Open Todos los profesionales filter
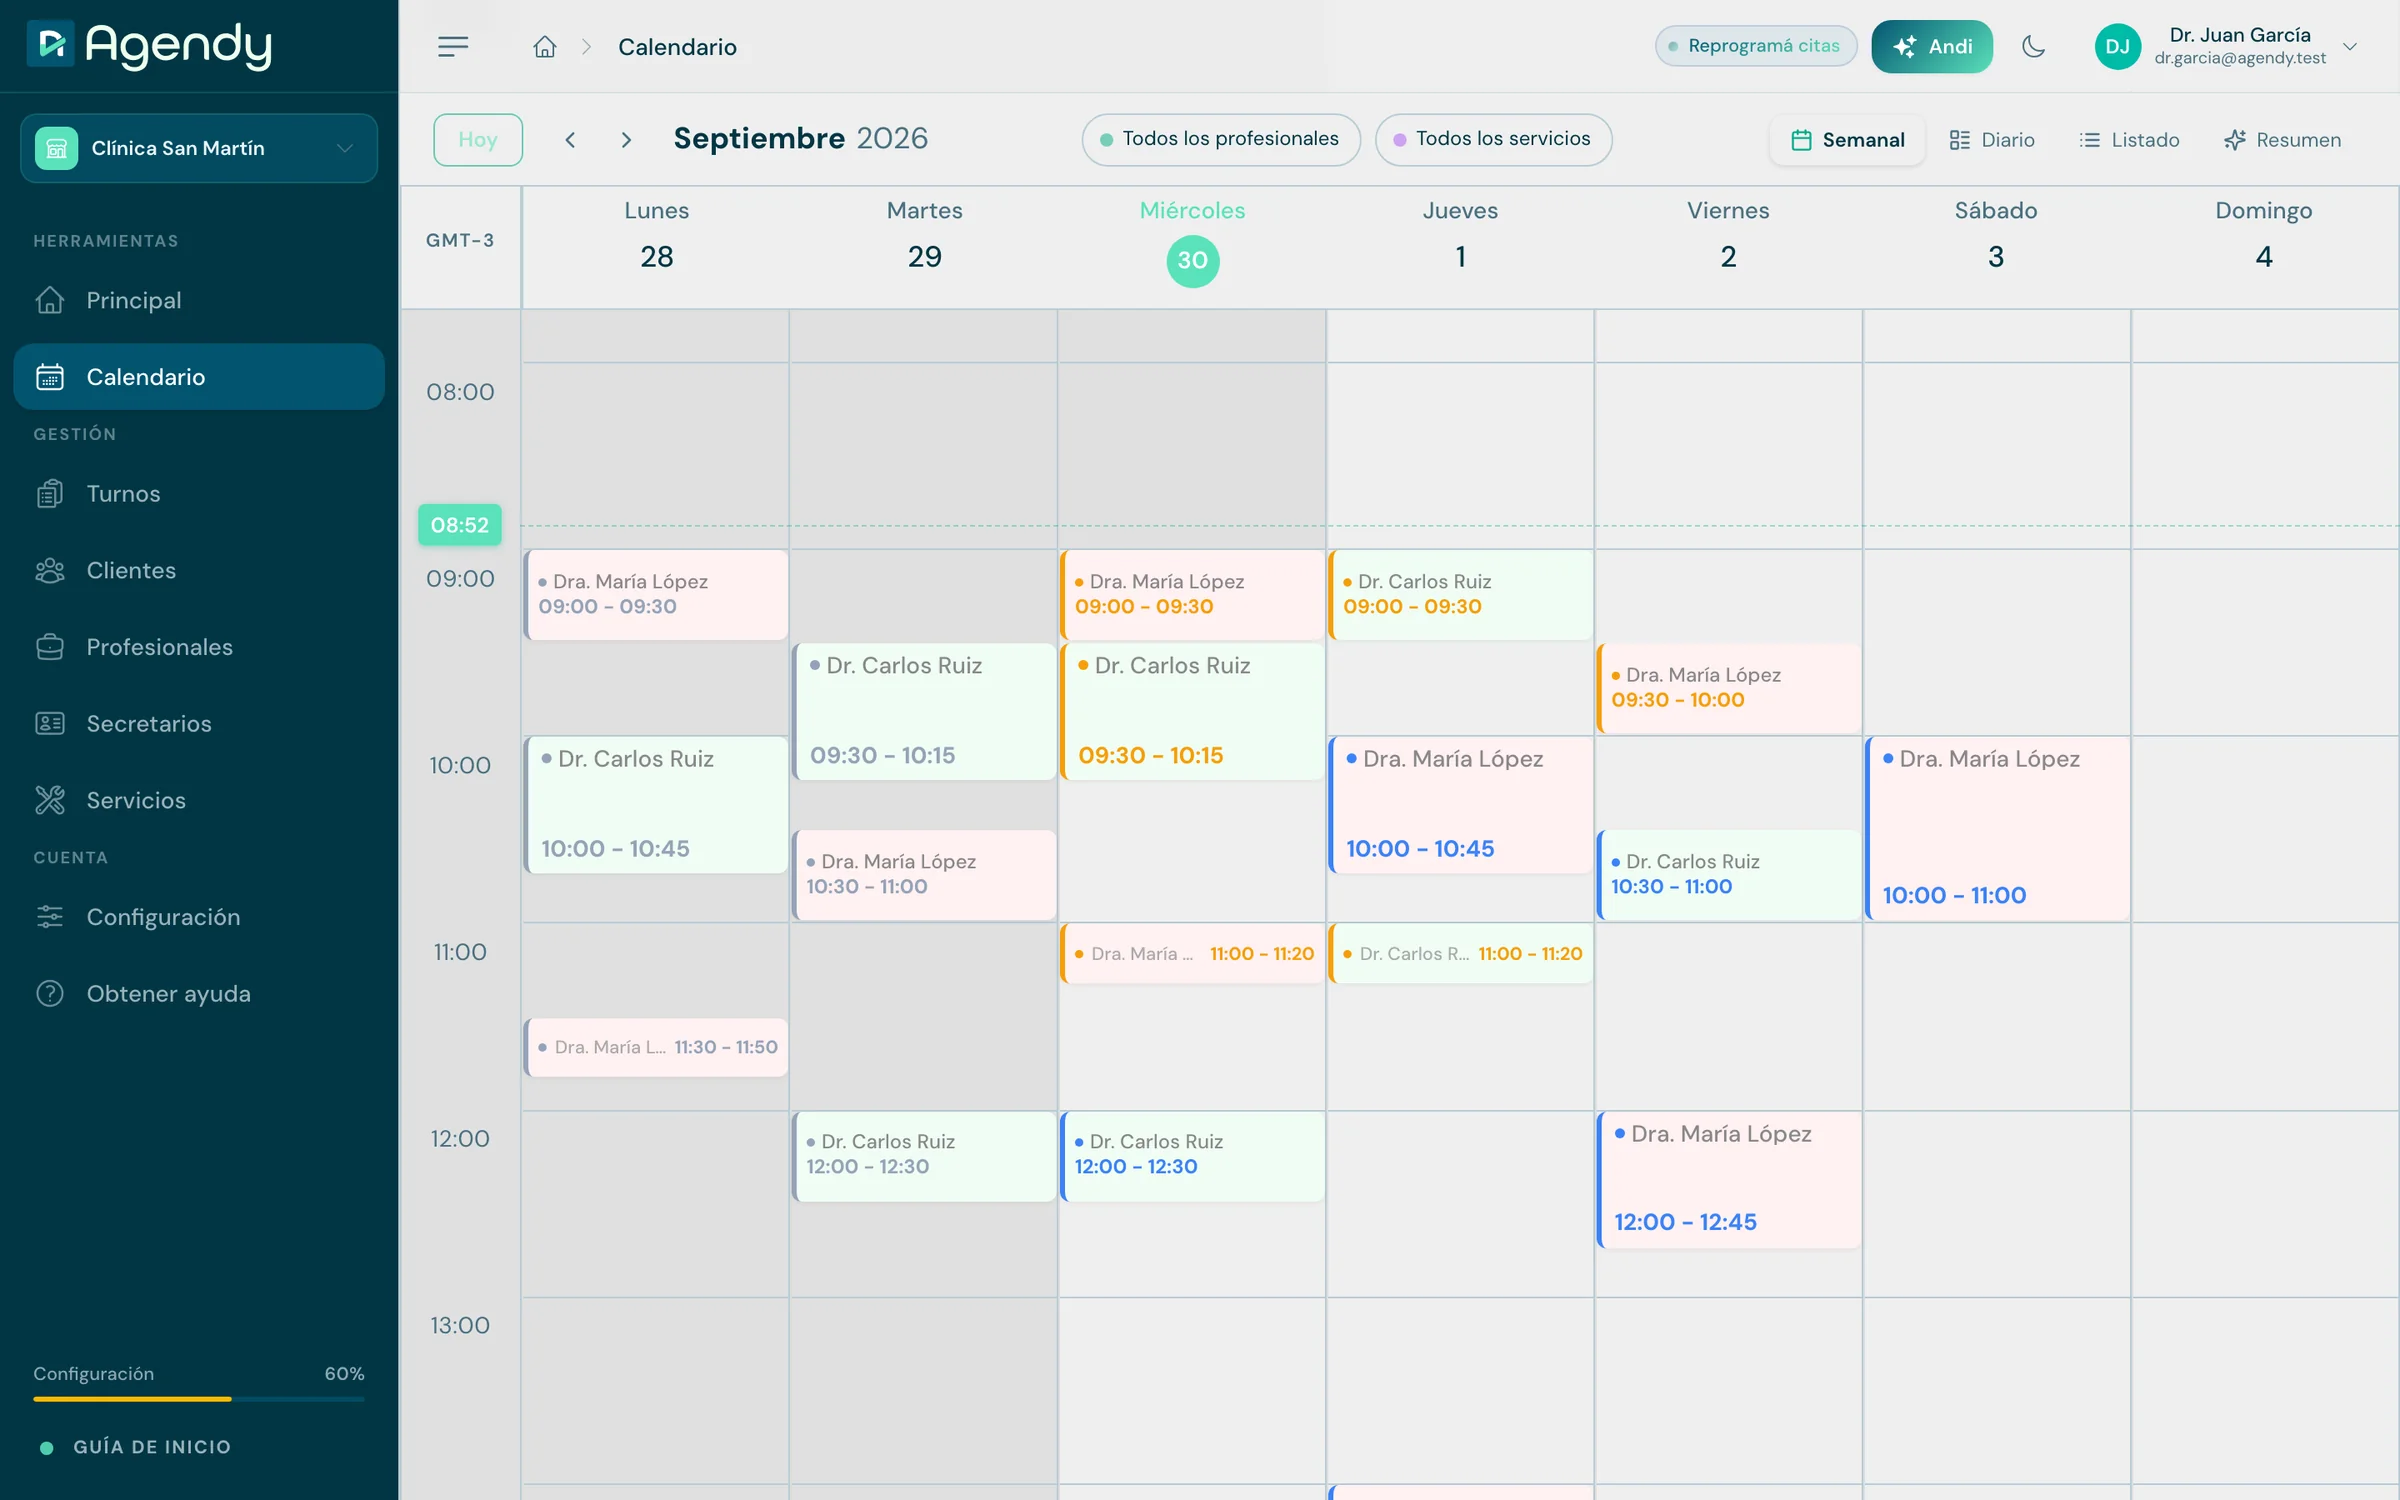The image size is (2400, 1500). coord(1220,139)
